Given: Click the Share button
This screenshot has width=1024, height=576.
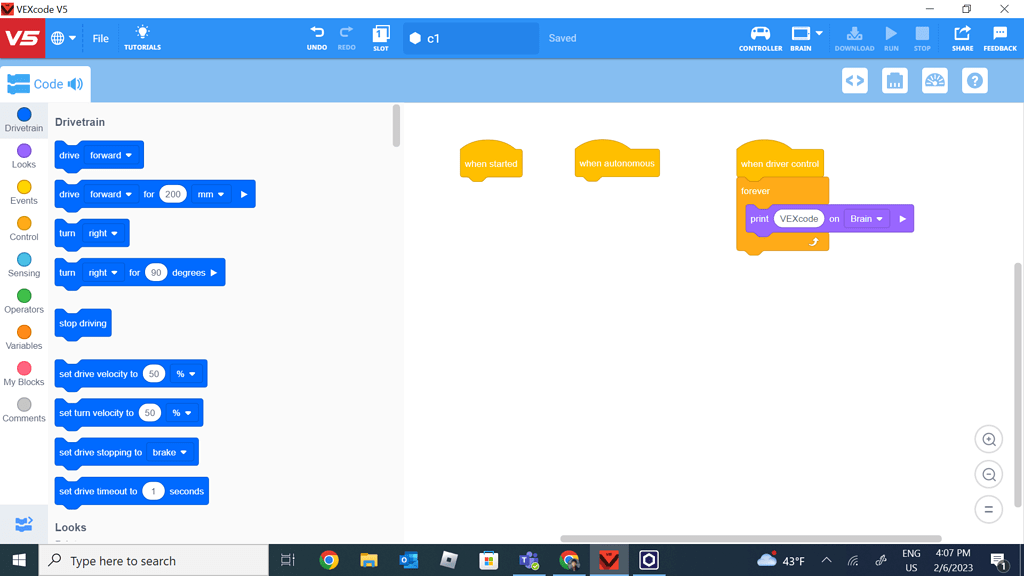Looking at the screenshot, I should [961, 38].
